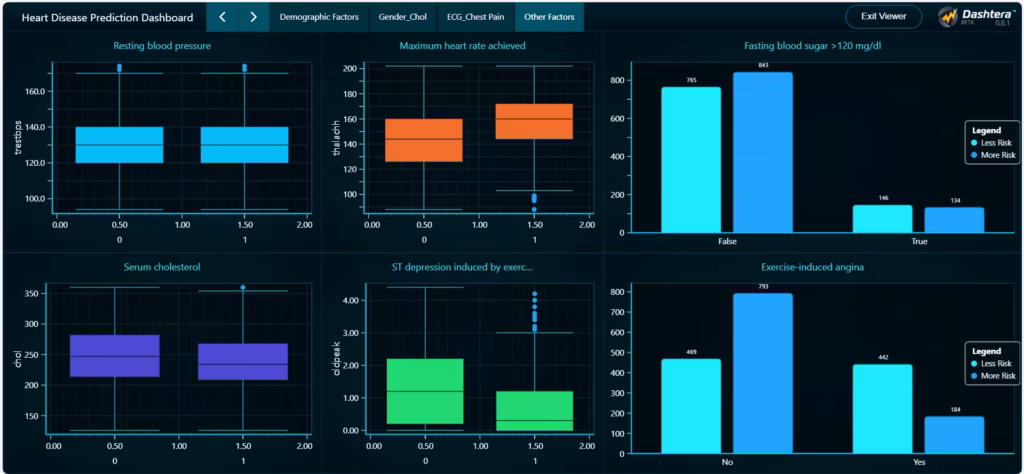Click the 793 More Risk bar under No

coord(763,372)
